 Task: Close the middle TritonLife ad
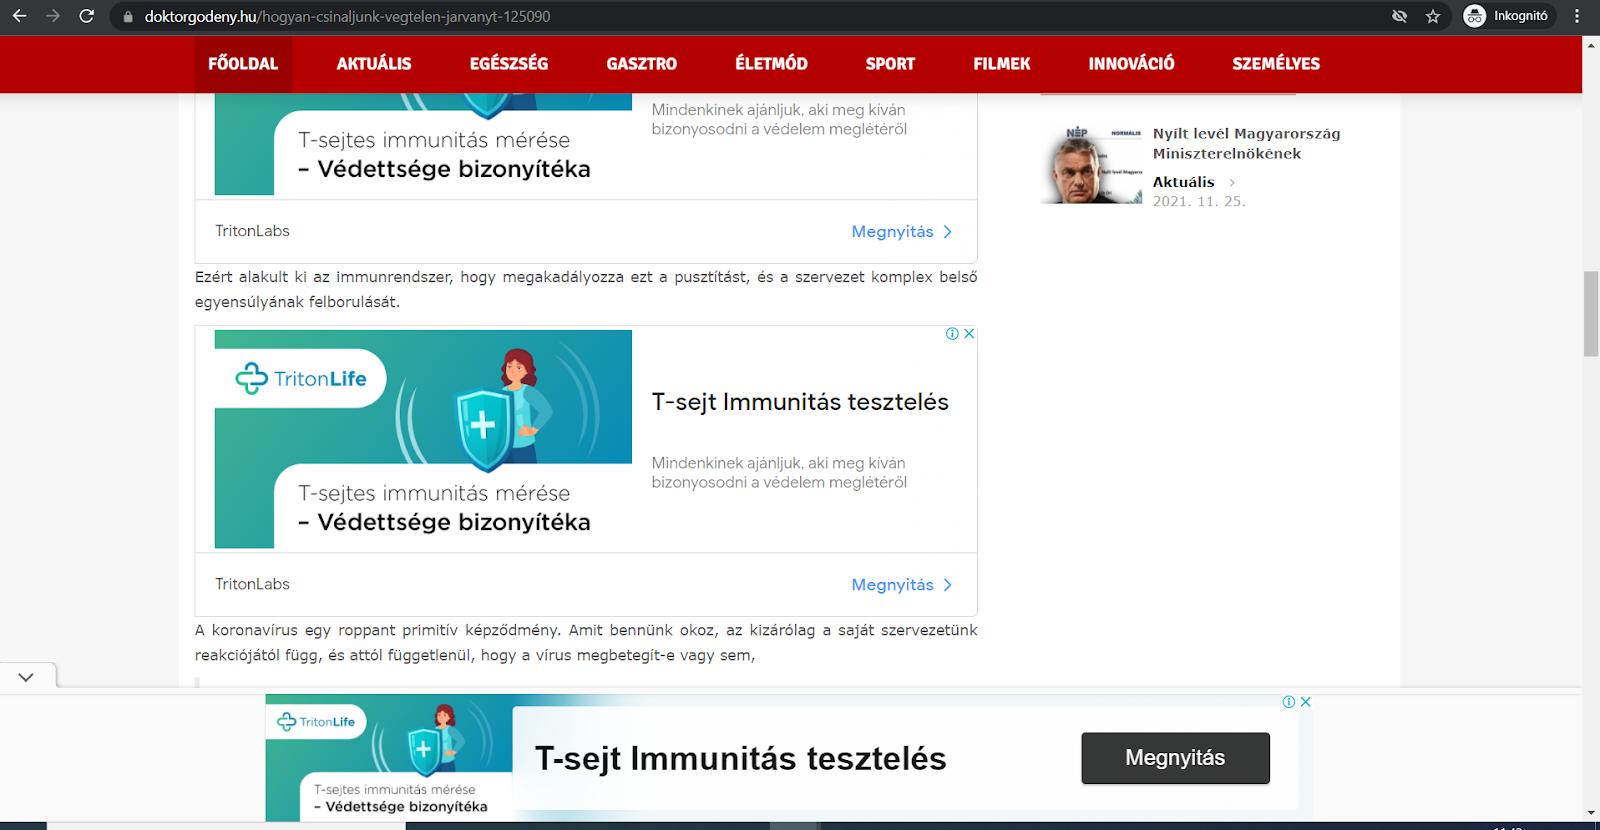coord(969,334)
